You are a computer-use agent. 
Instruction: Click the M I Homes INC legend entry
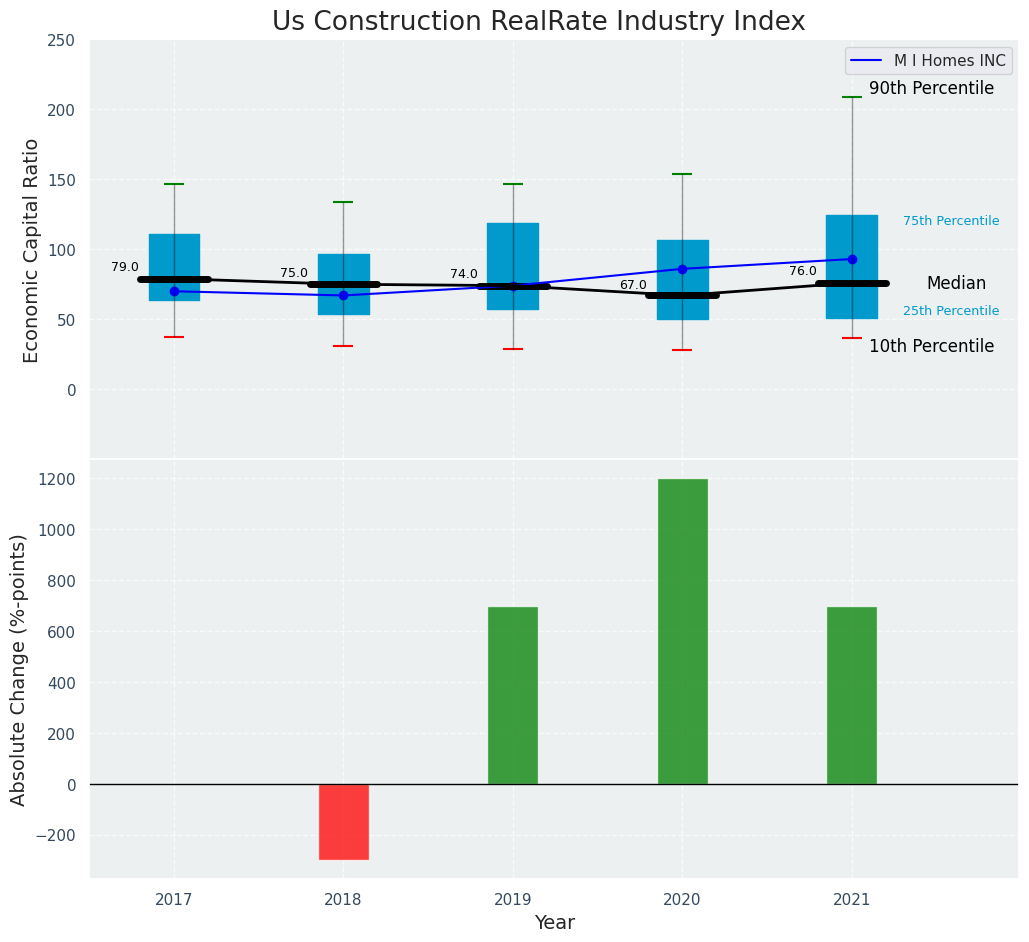(949, 61)
